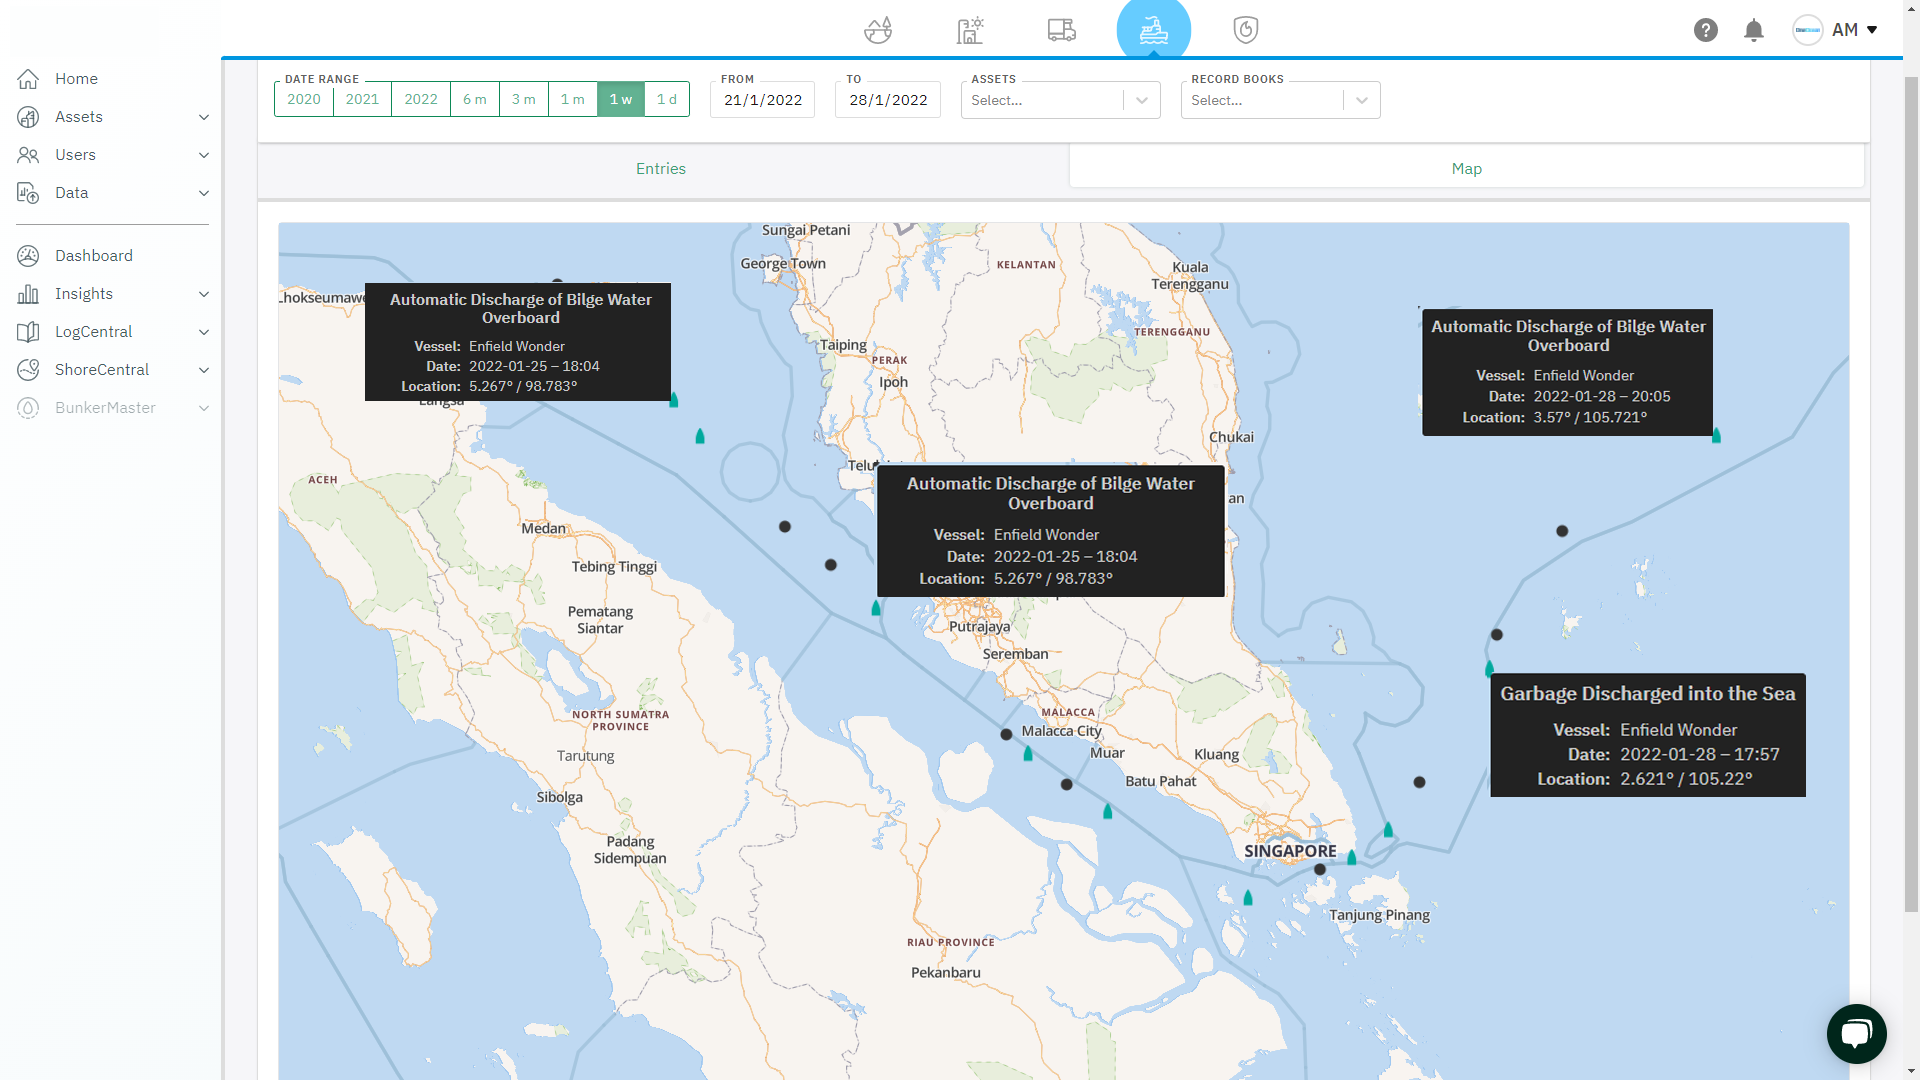
Task: Open the Record Books filter dropdown
Action: pos(1281,100)
